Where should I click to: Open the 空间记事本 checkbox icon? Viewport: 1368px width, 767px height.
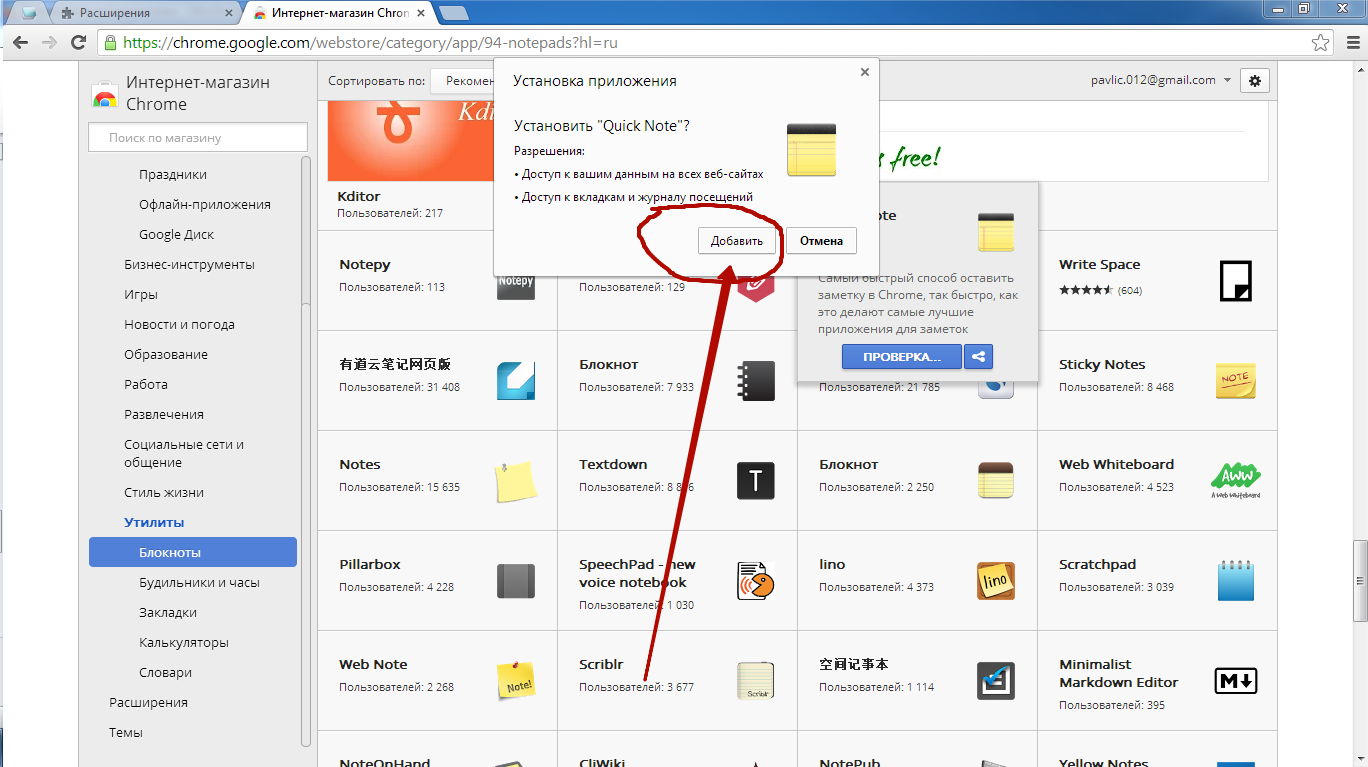pyautogui.click(x=996, y=681)
